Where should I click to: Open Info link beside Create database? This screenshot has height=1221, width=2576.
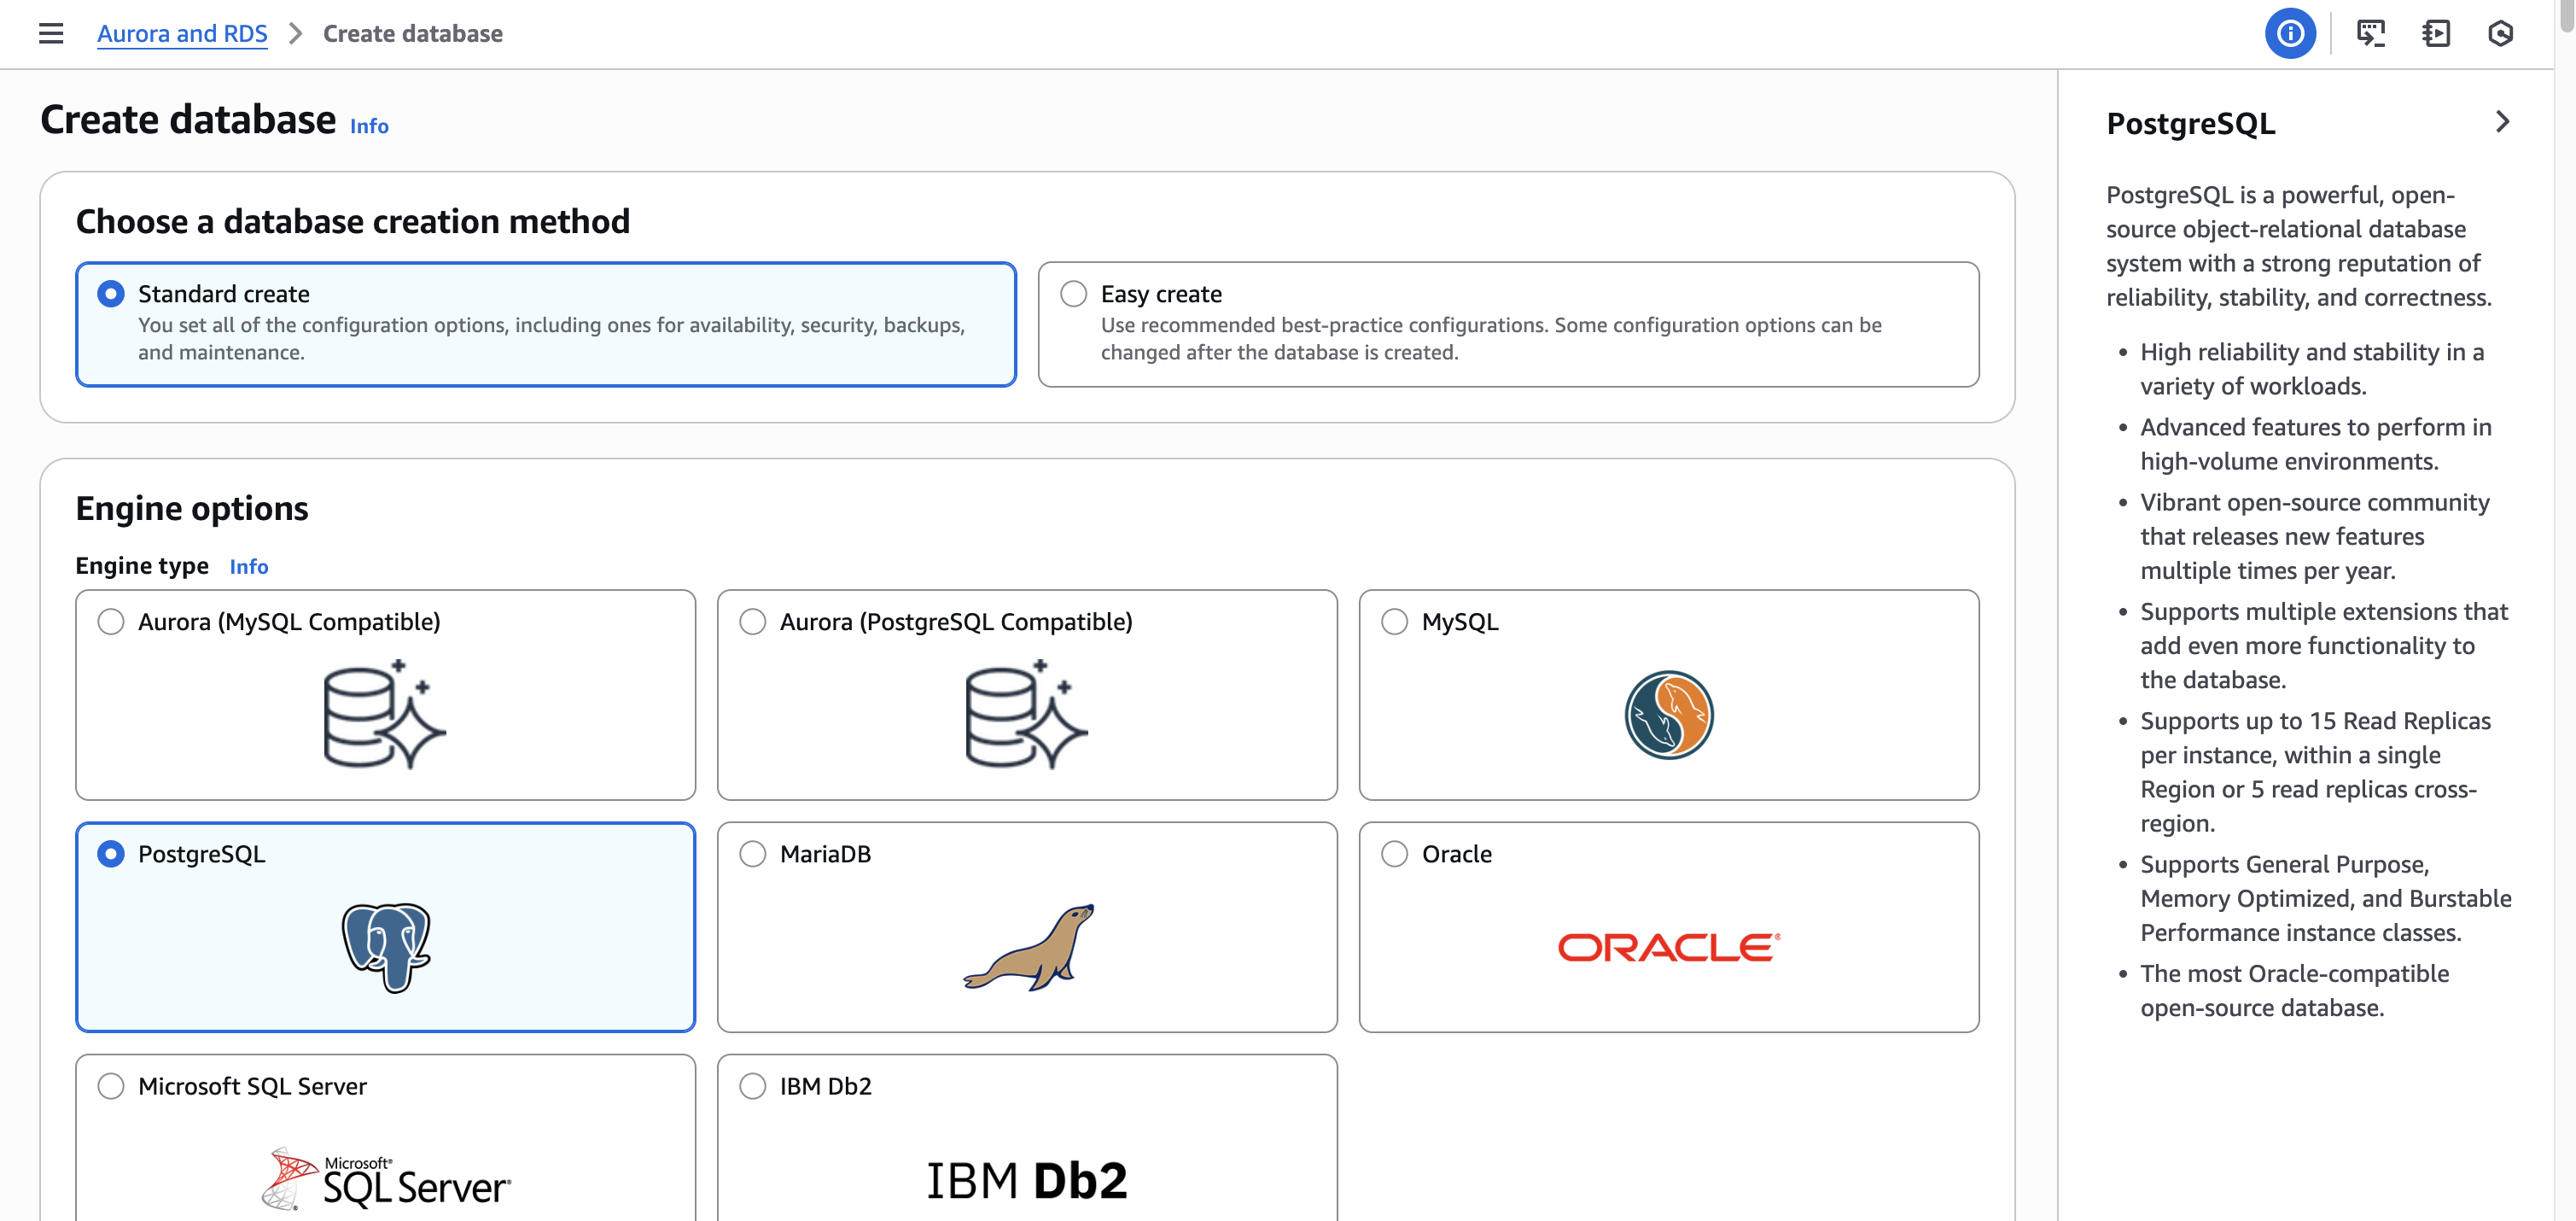pyautogui.click(x=369, y=126)
